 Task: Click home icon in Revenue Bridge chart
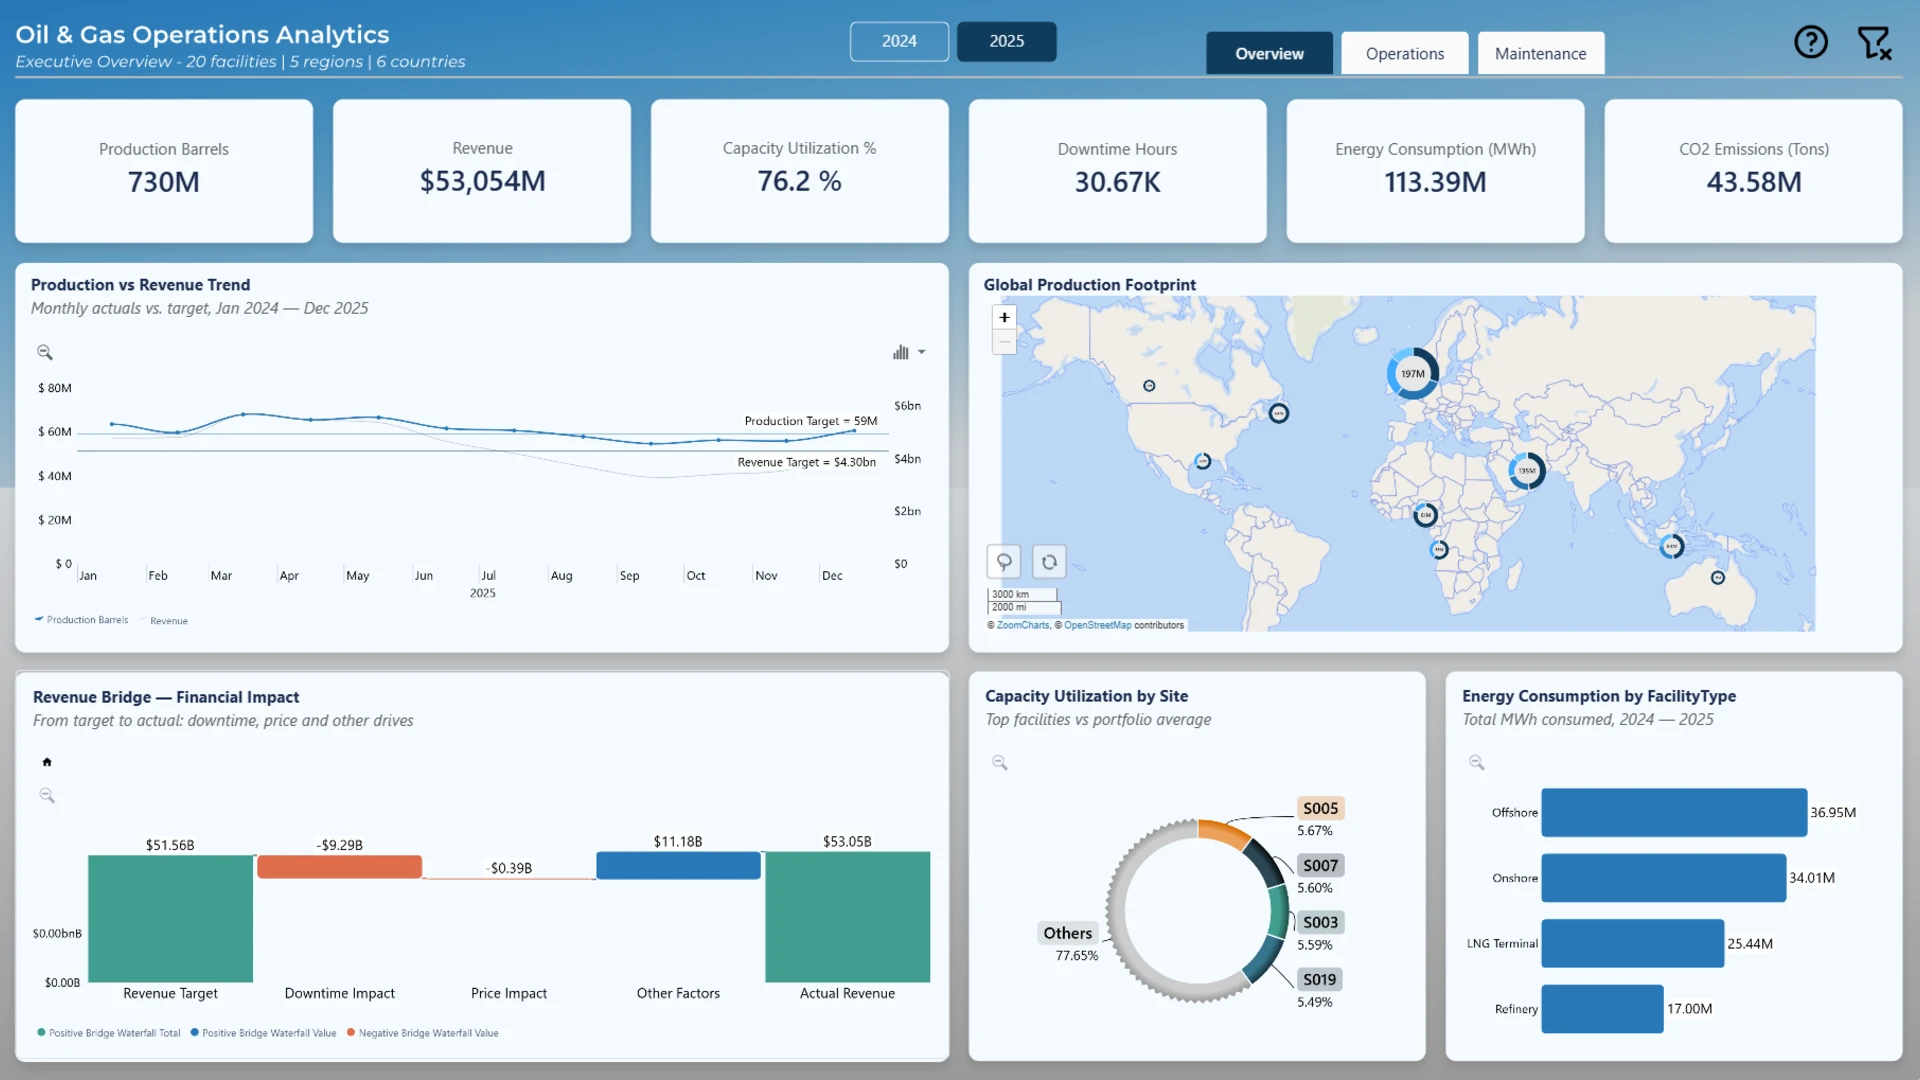(x=47, y=762)
